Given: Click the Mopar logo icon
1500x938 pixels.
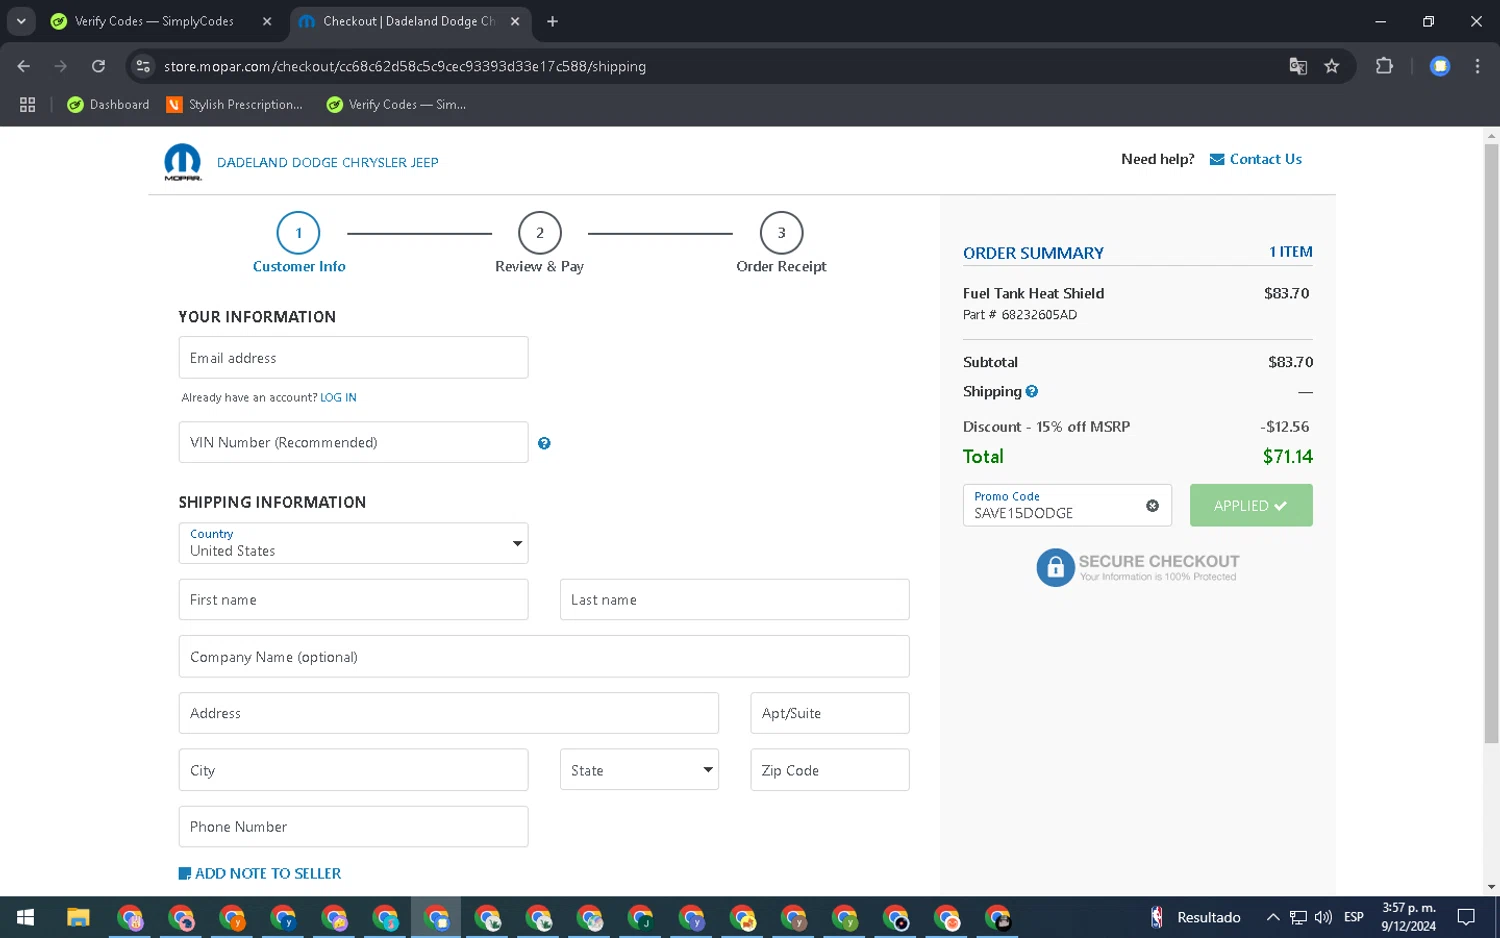Looking at the screenshot, I should (x=183, y=162).
